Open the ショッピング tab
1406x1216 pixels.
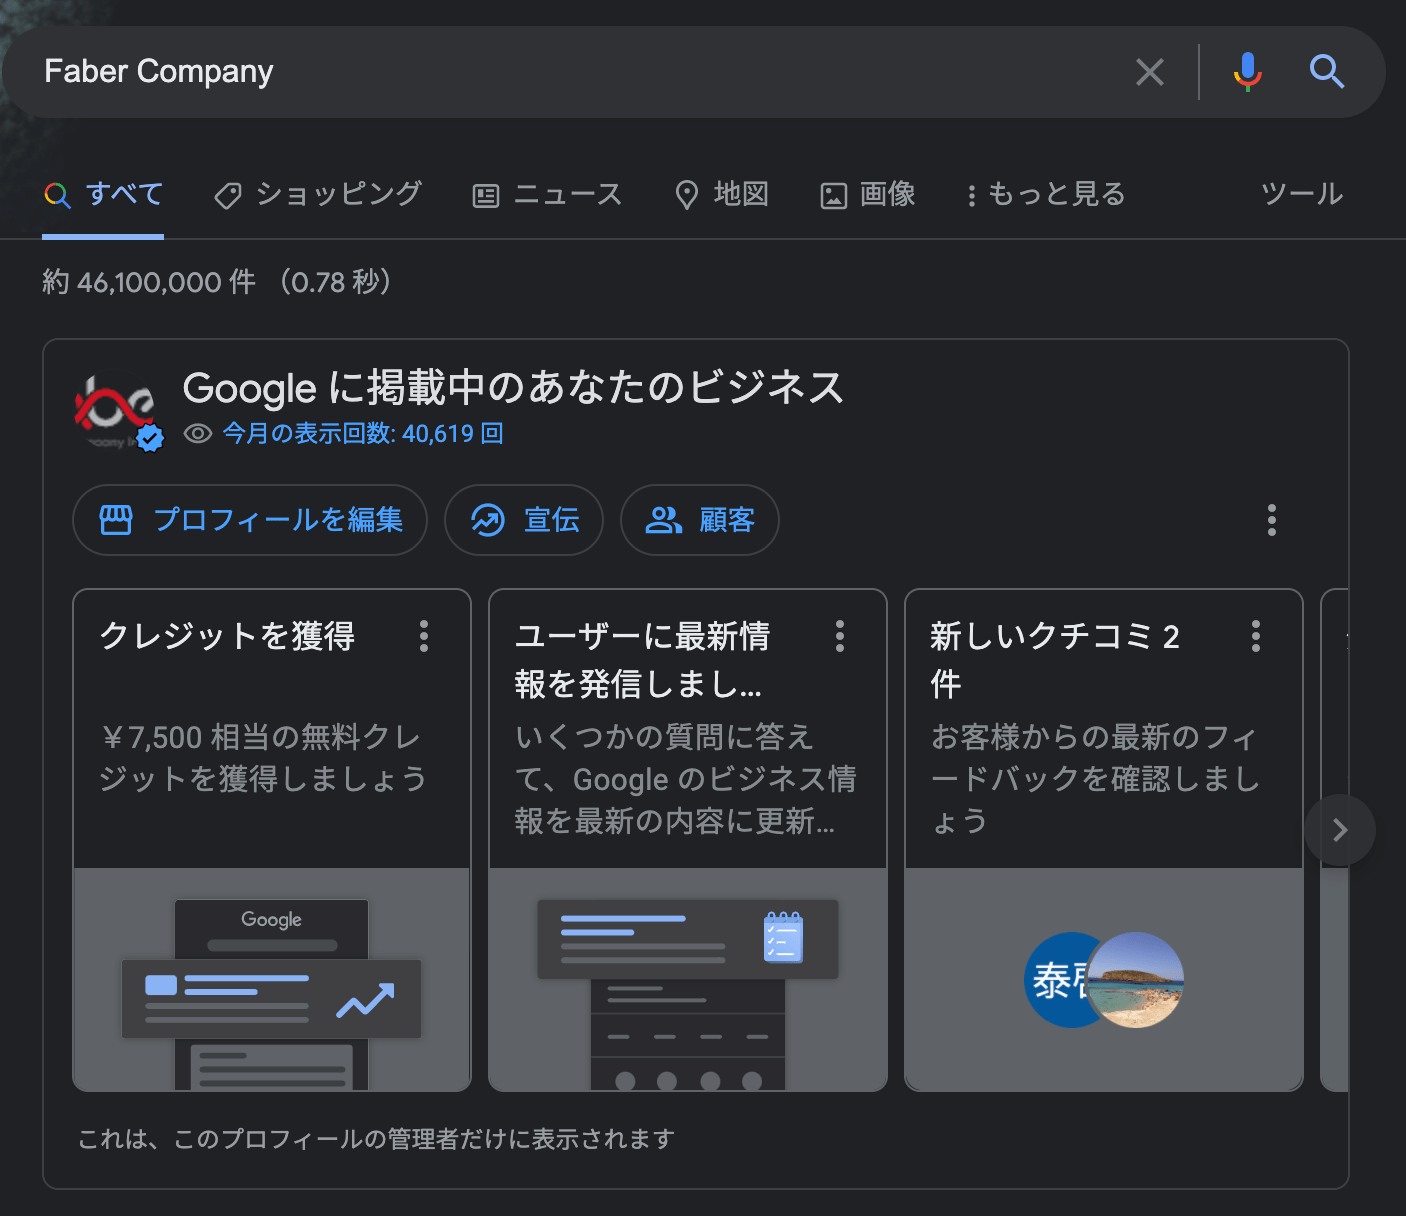tap(318, 194)
